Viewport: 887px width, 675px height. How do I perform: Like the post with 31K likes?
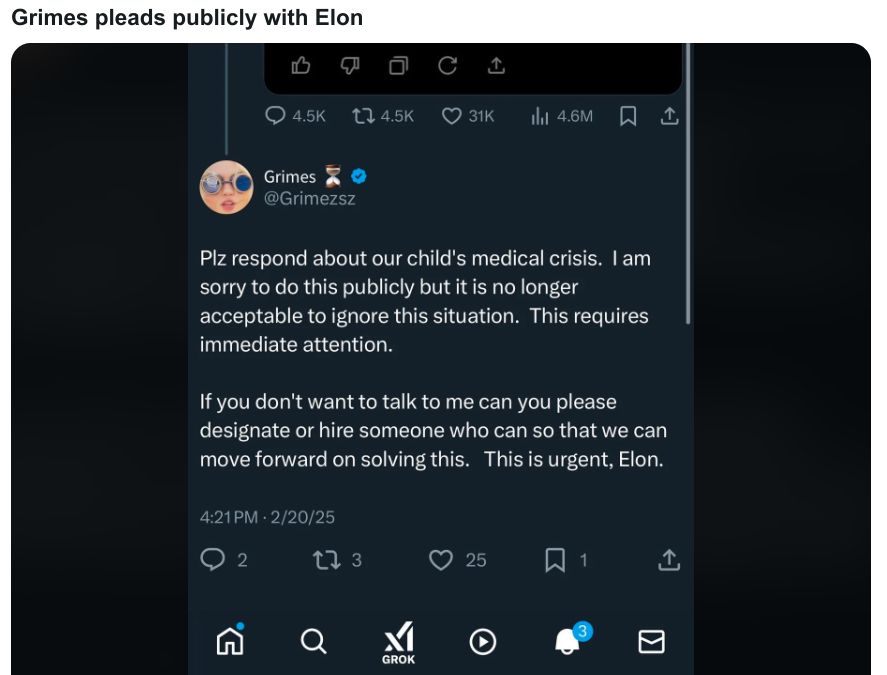coord(468,116)
